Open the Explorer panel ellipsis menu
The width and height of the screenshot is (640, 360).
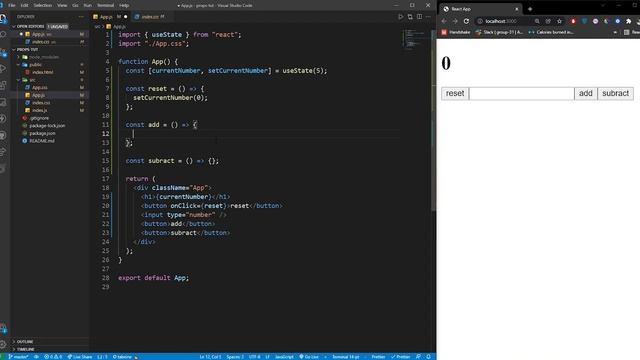[x=81, y=17]
